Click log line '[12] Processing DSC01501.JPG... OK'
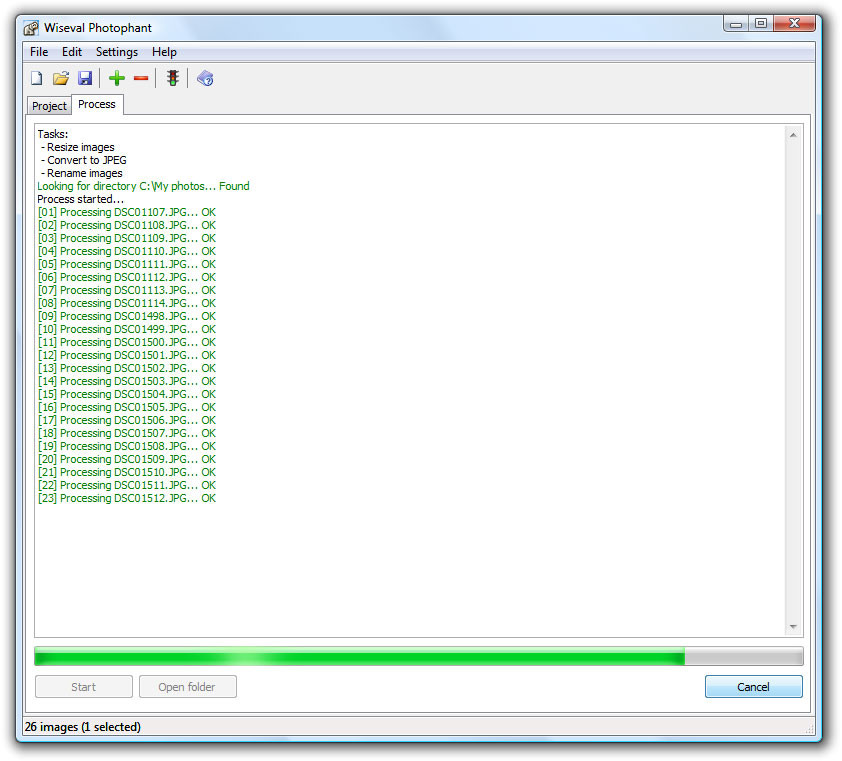The height and width of the screenshot is (761, 842). 127,355
